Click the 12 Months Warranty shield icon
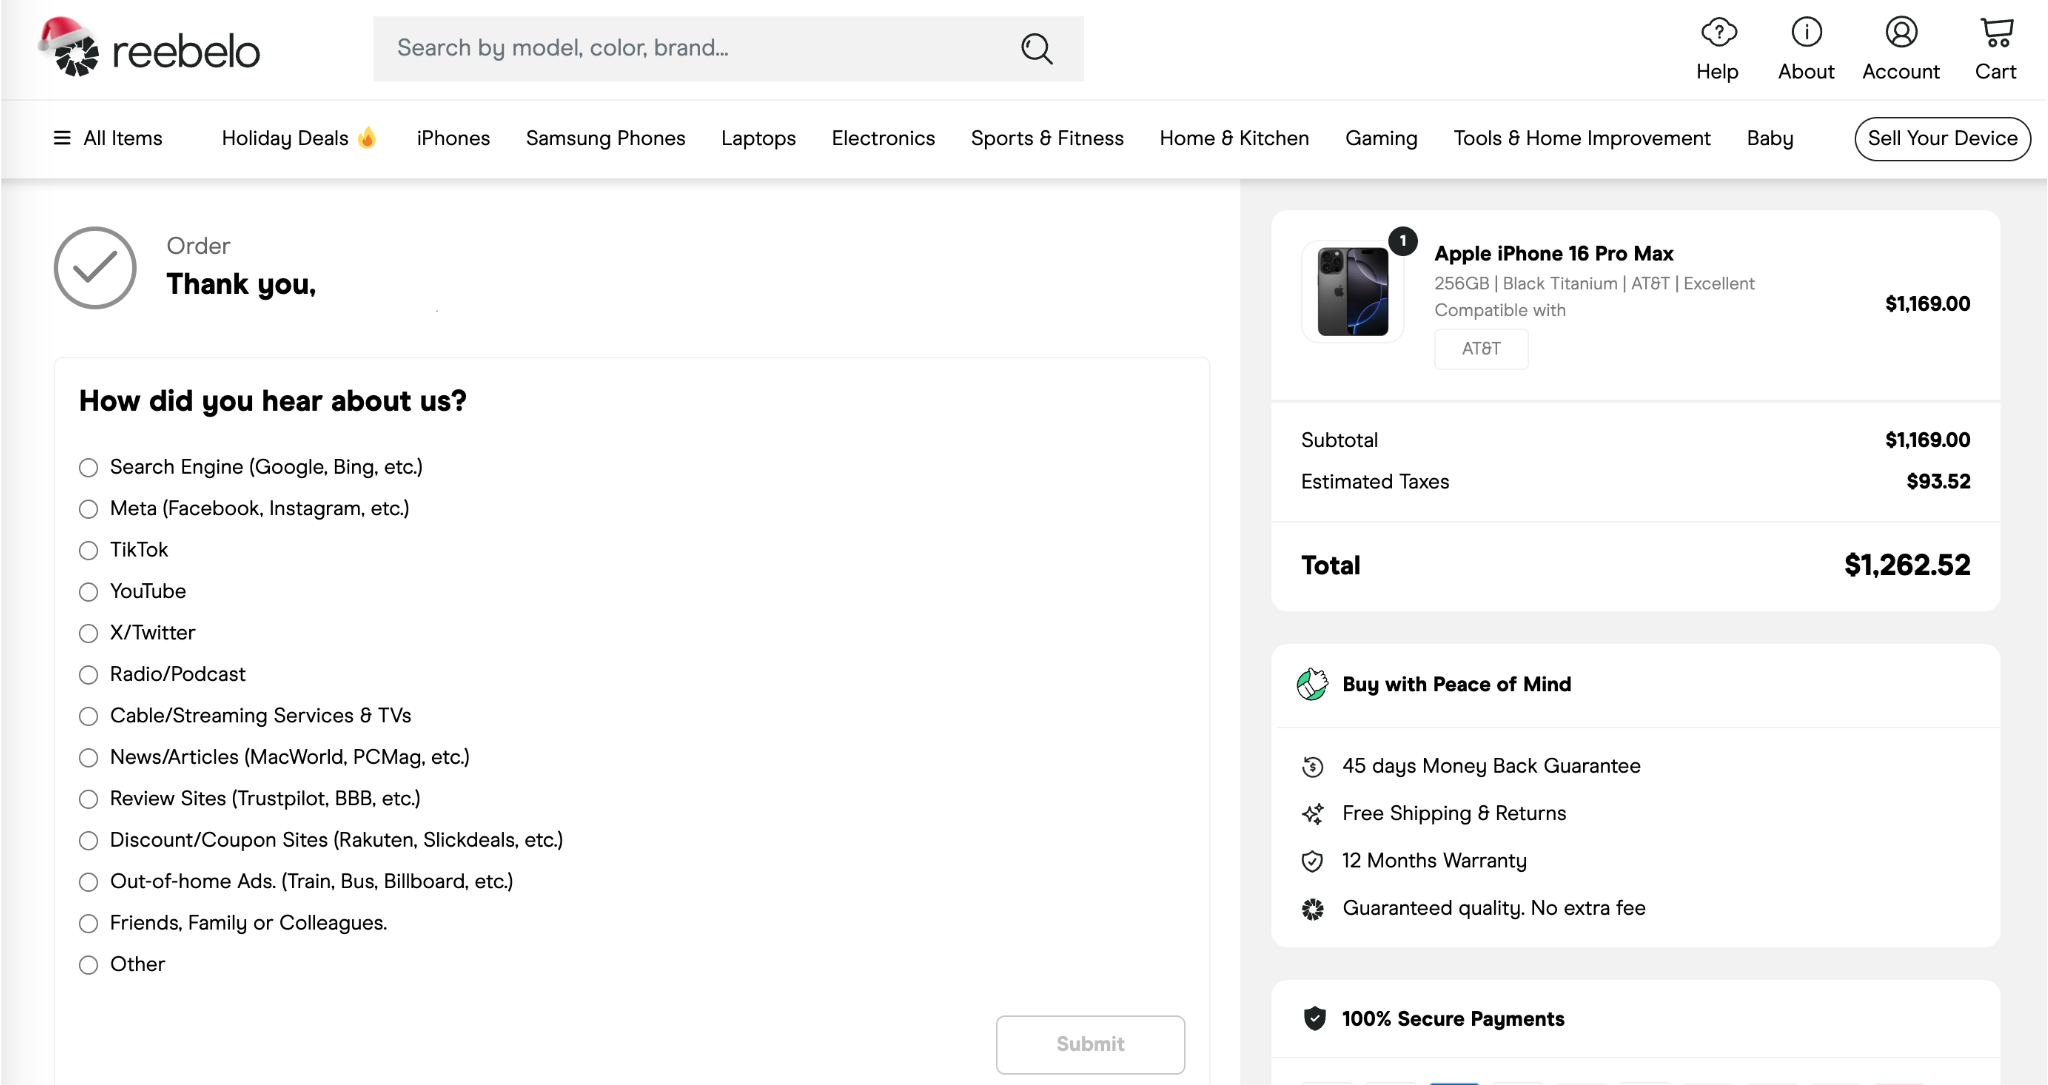Viewport: 2048px width, 1085px height. [x=1313, y=861]
